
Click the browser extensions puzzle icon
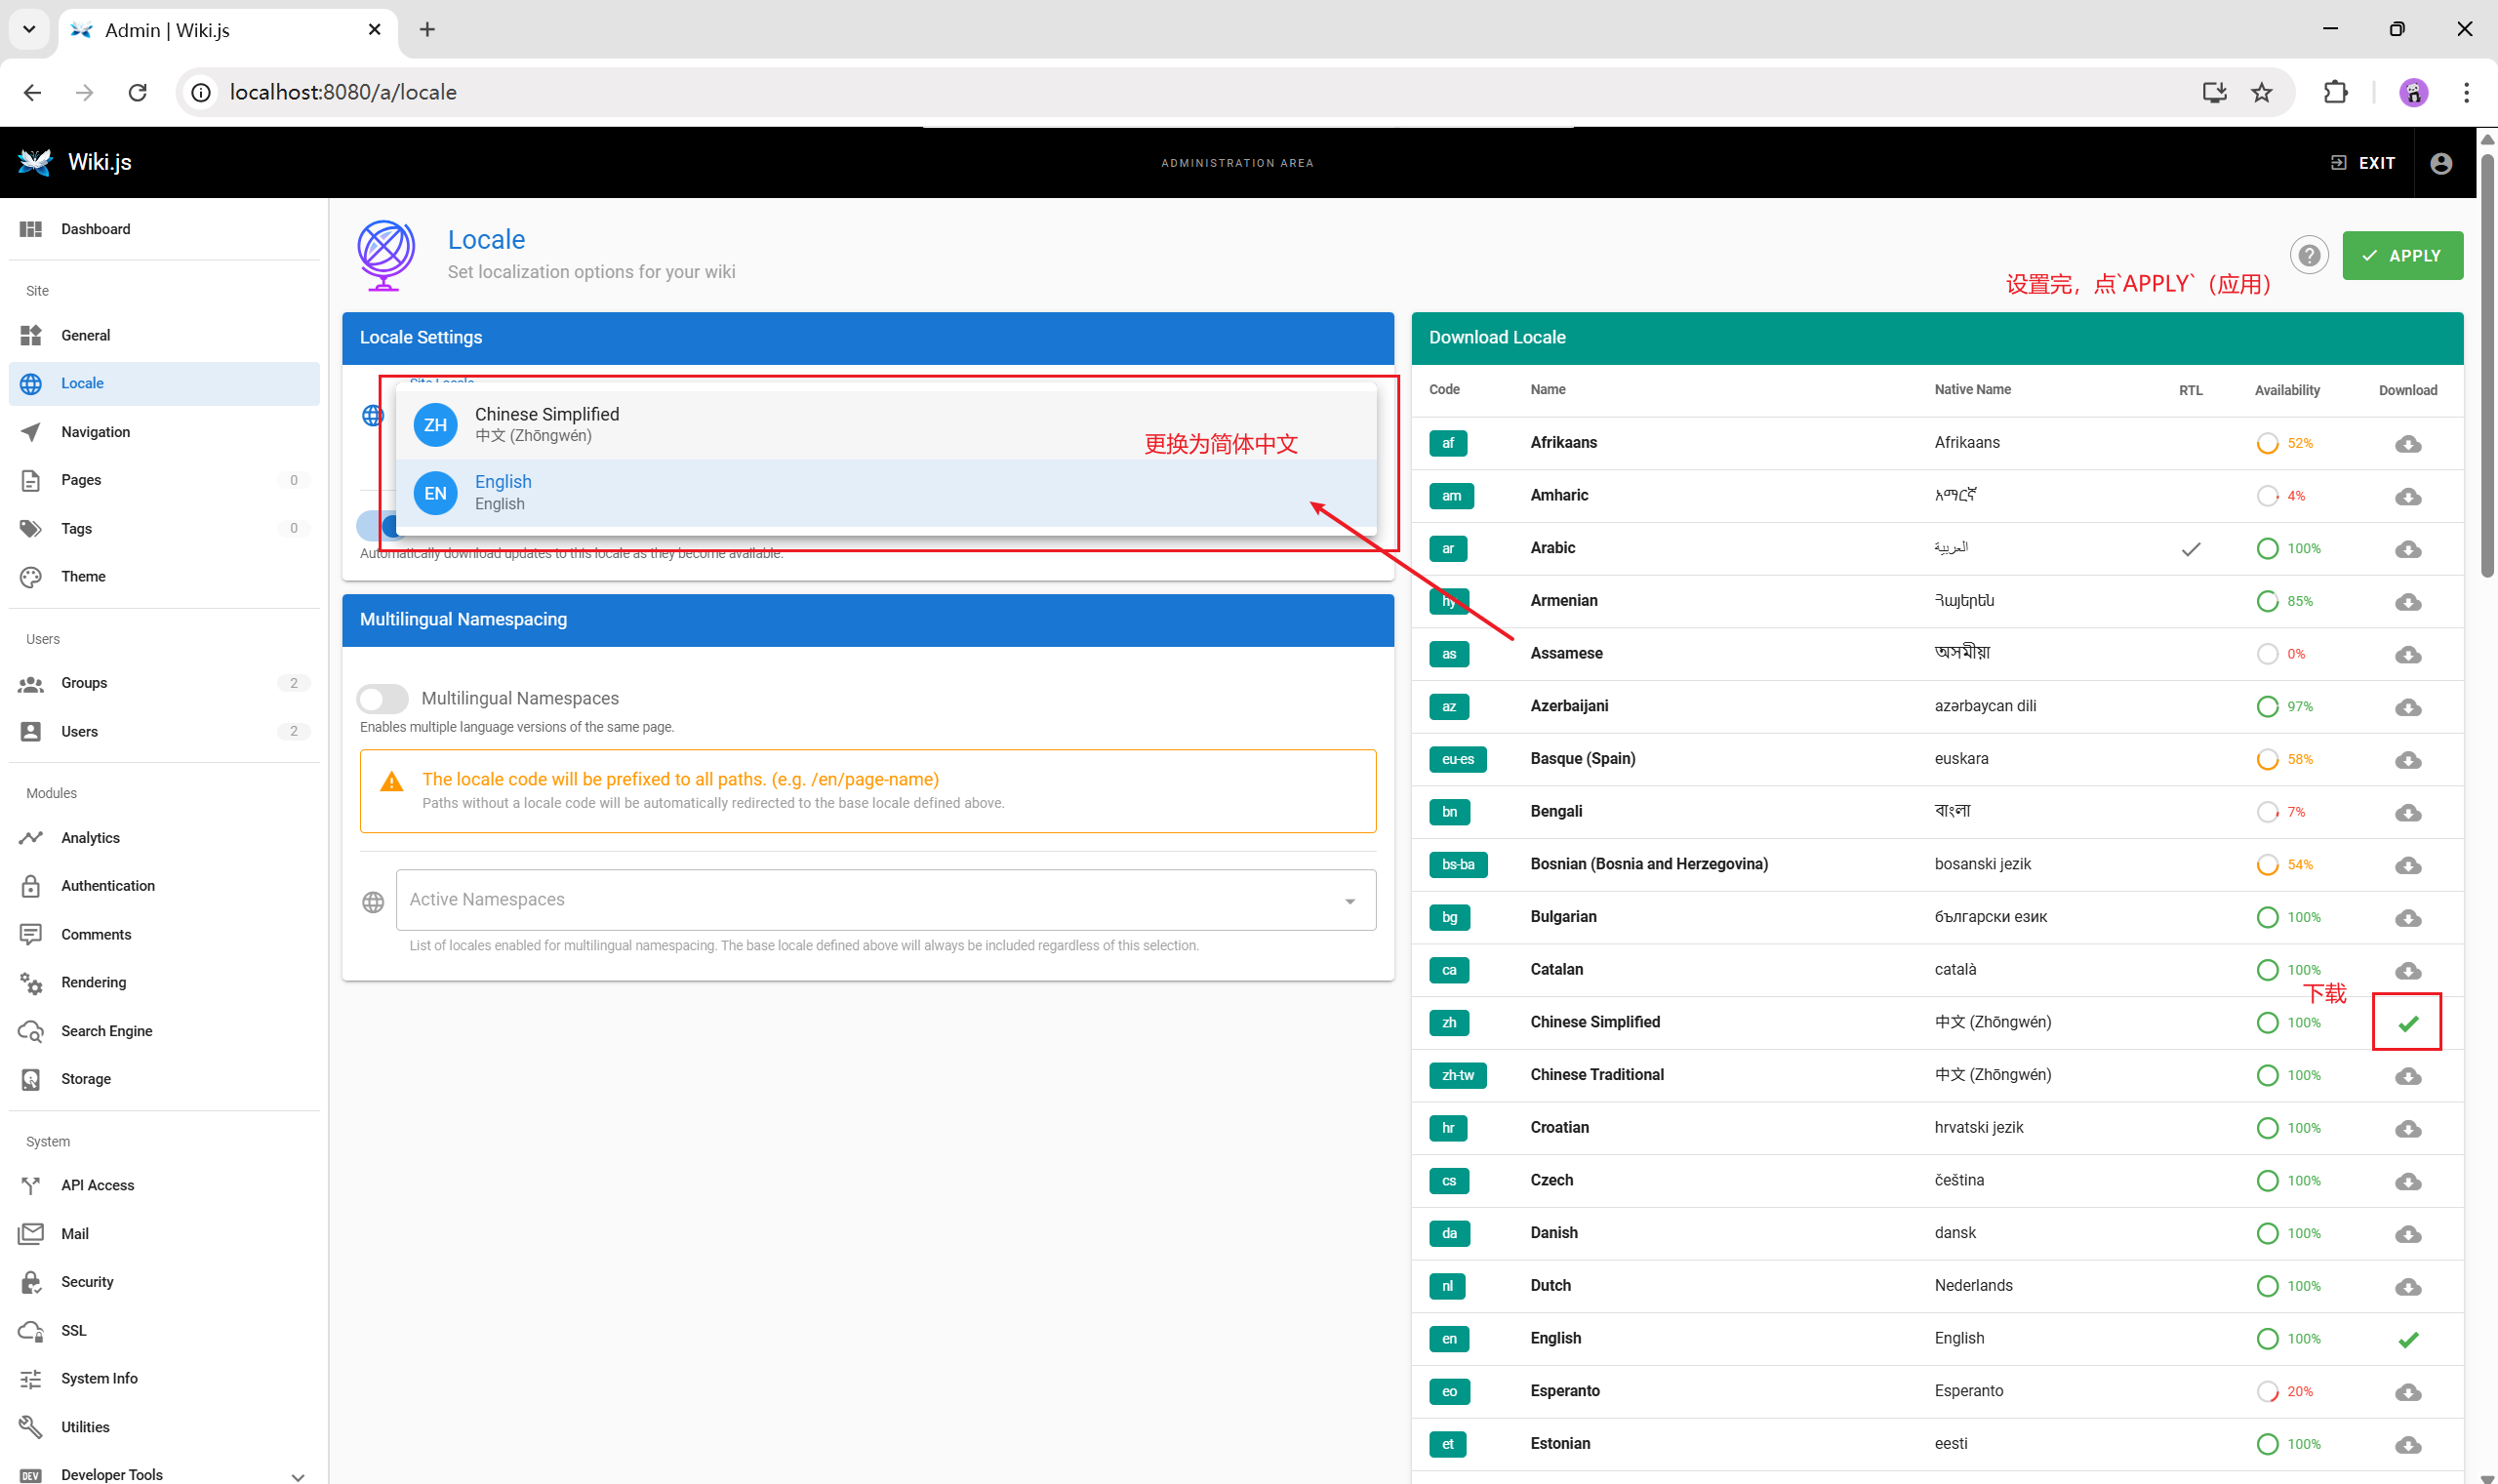(2335, 92)
